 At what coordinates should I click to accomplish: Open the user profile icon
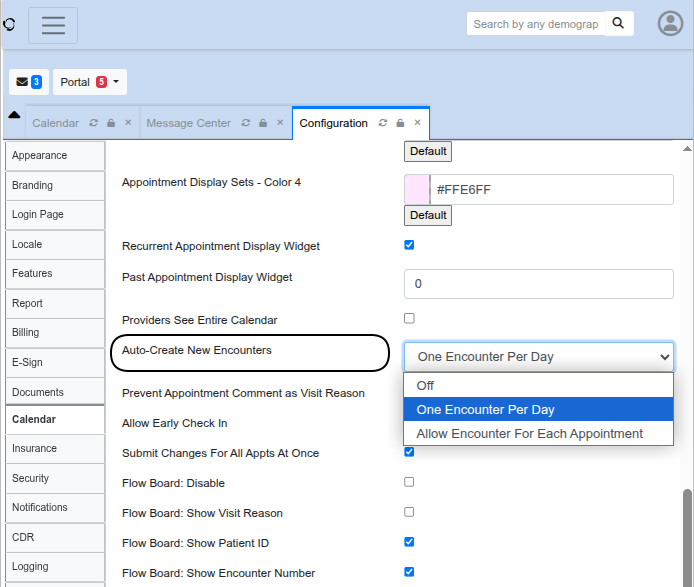[670, 24]
